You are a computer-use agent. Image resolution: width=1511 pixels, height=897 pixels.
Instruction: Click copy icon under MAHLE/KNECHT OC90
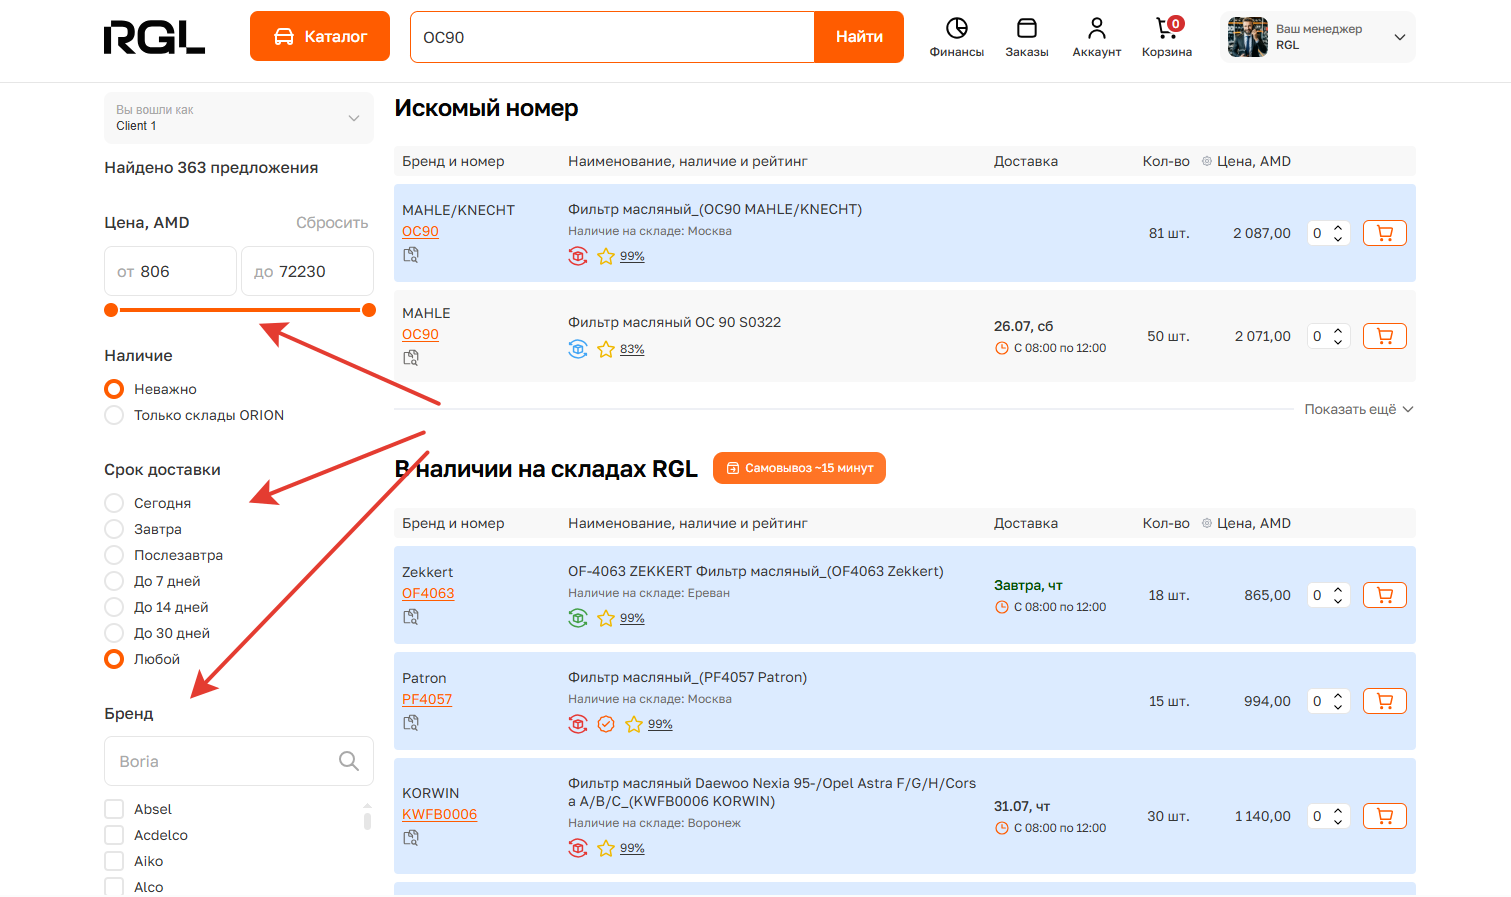[411, 255]
